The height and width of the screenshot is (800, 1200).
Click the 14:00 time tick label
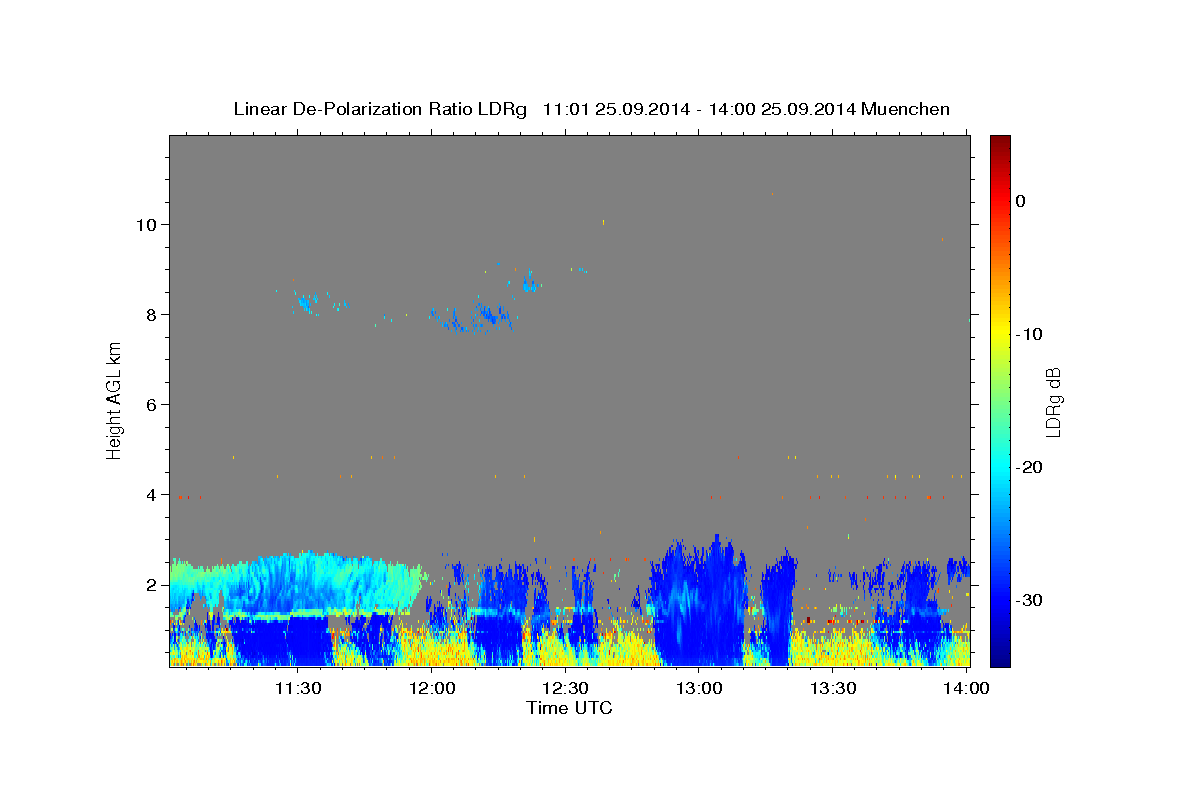(966, 689)
